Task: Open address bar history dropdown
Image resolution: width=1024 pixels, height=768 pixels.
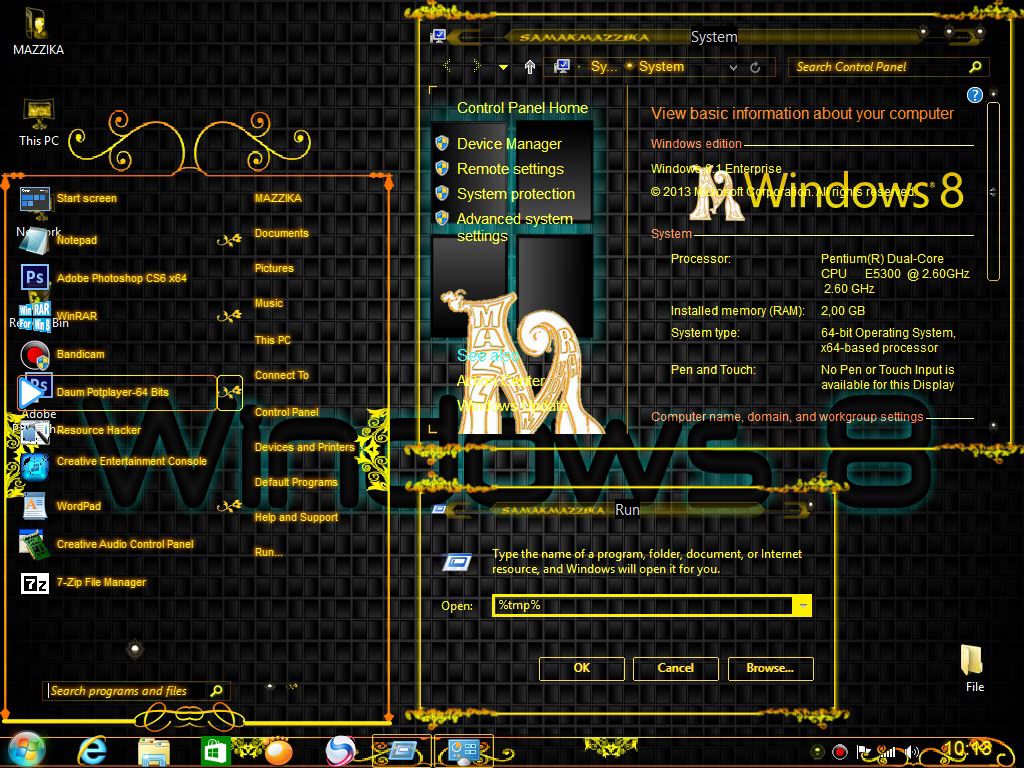Action: coord(733,67)
